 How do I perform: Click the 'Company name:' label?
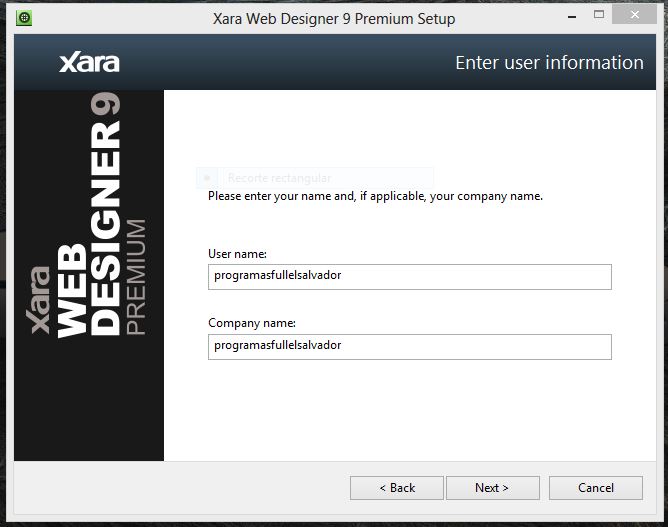(252, 323)
